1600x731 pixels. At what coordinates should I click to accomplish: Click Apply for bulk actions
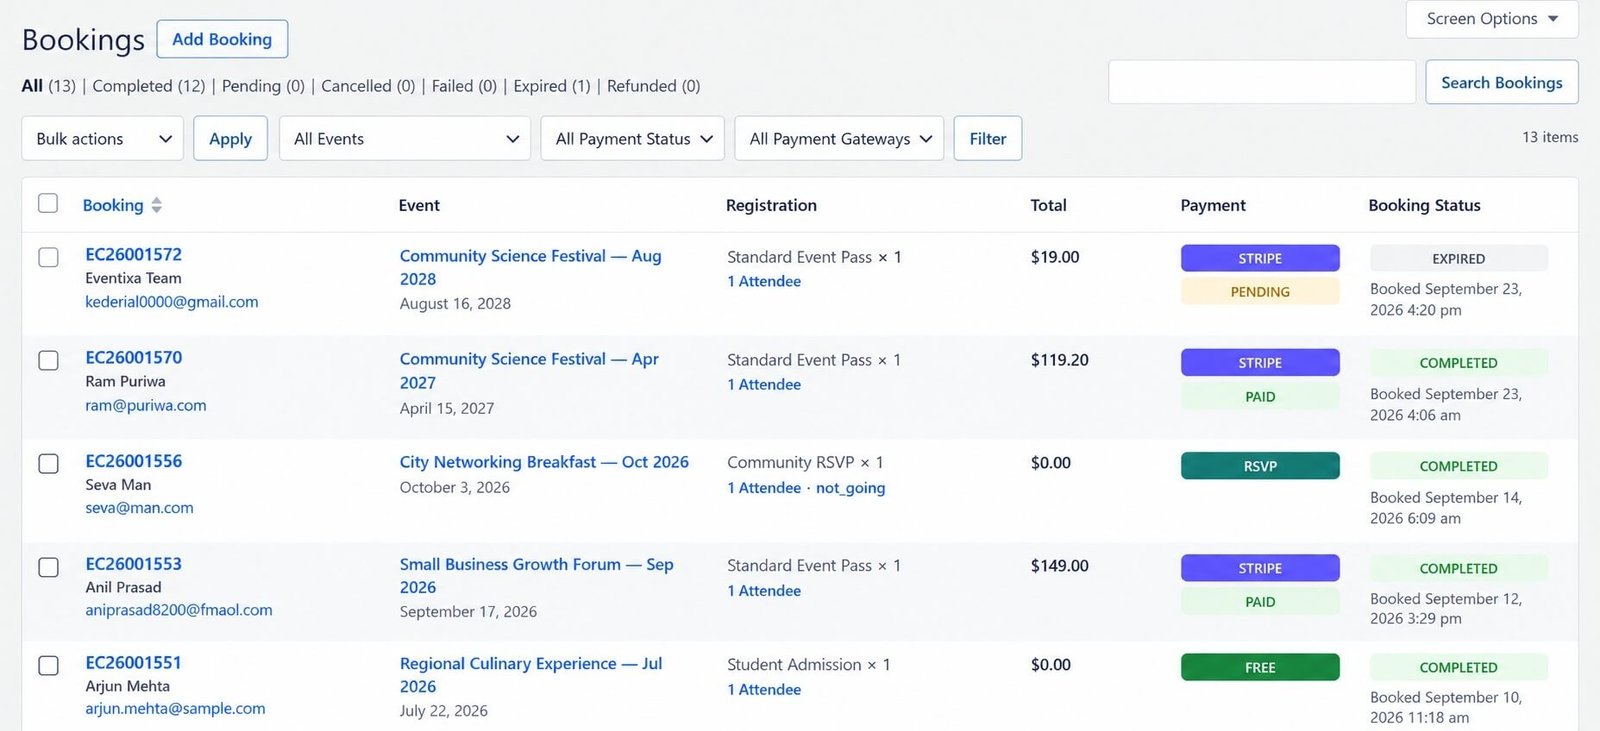click(230, 138)
